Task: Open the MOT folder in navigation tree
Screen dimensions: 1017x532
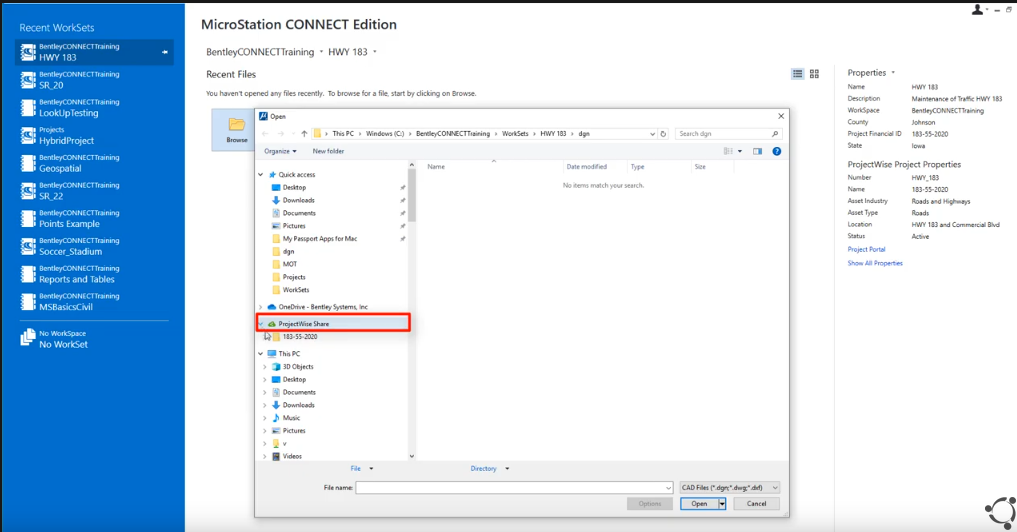Action: point(289,264)
